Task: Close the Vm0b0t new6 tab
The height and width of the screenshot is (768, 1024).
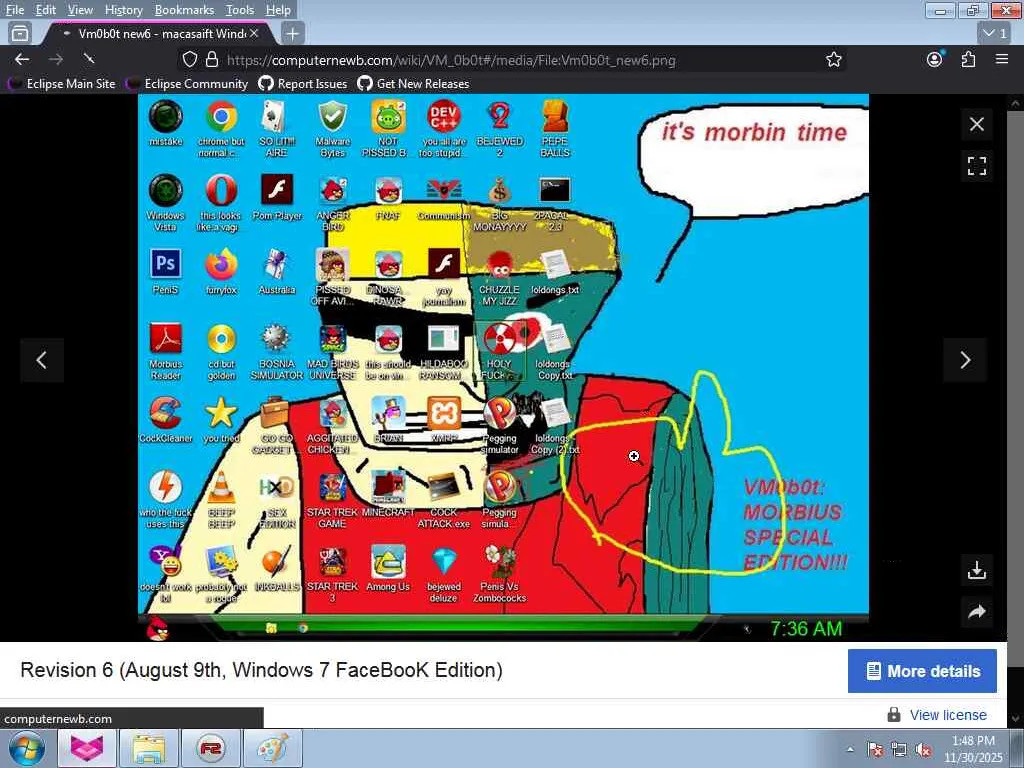Action: (254, 33)
